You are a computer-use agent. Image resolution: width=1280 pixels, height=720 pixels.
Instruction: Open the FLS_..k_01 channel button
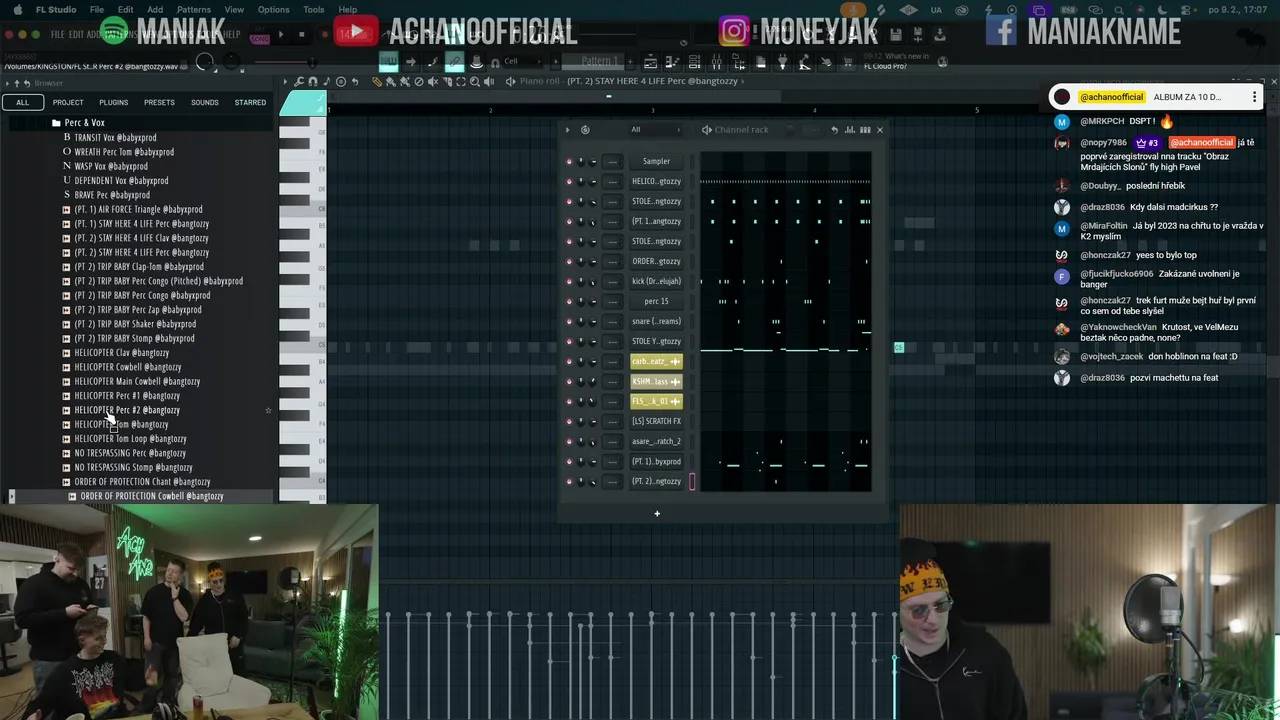(656, 401)
